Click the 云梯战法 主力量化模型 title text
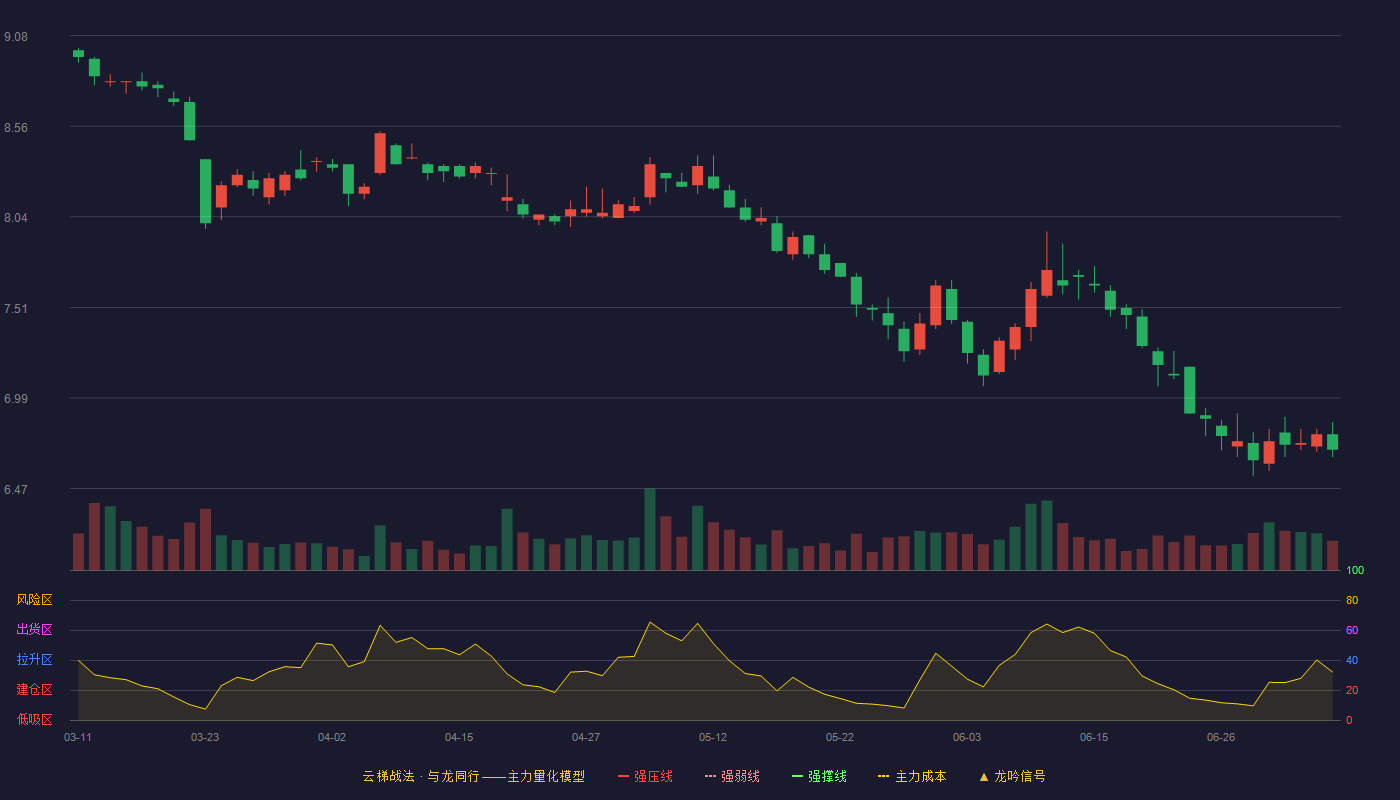 point(473,776)
